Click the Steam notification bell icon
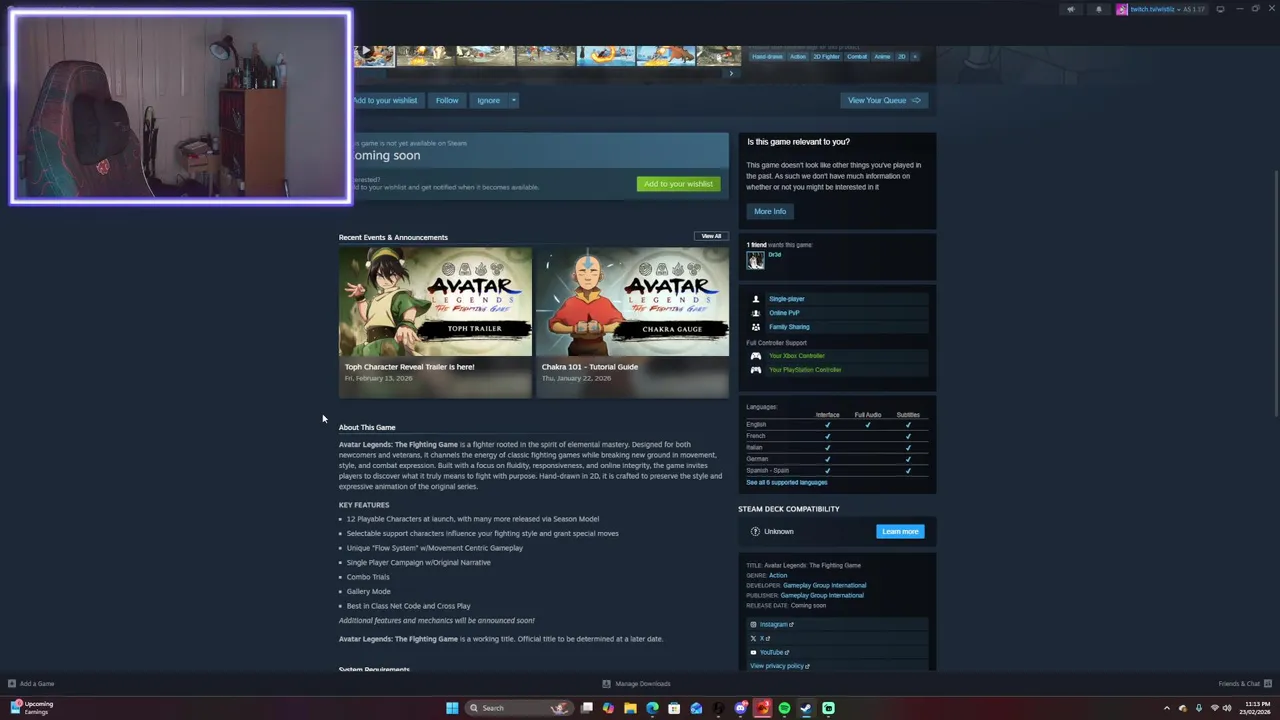Viewport: 1280px width, 720px height. tap(1098, 9)
